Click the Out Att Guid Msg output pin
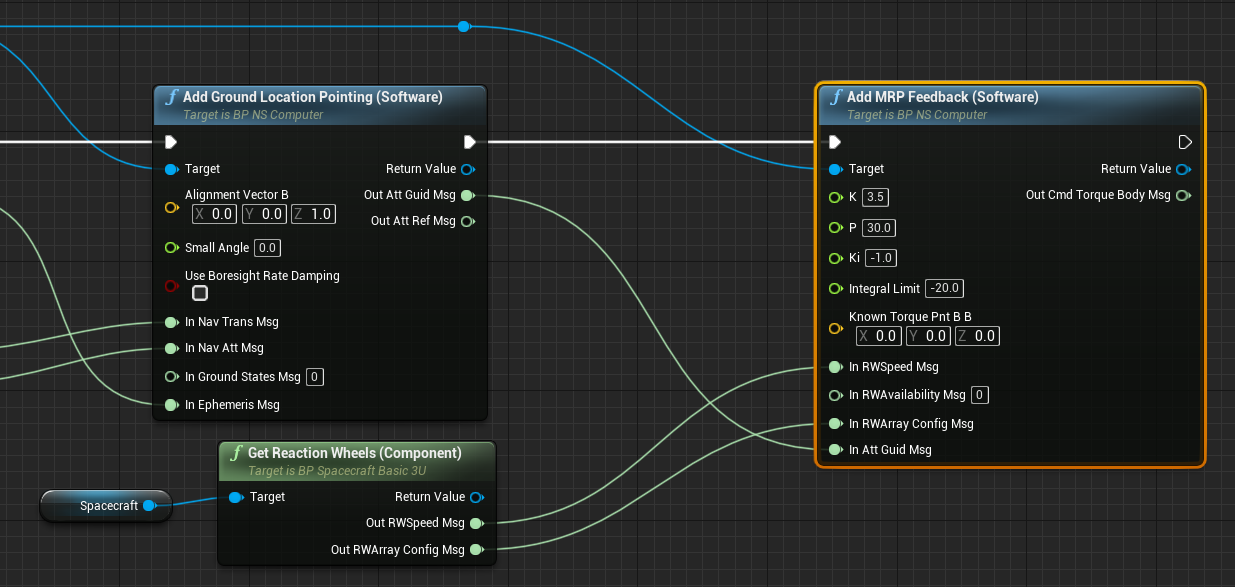 (x=468, y=196)
